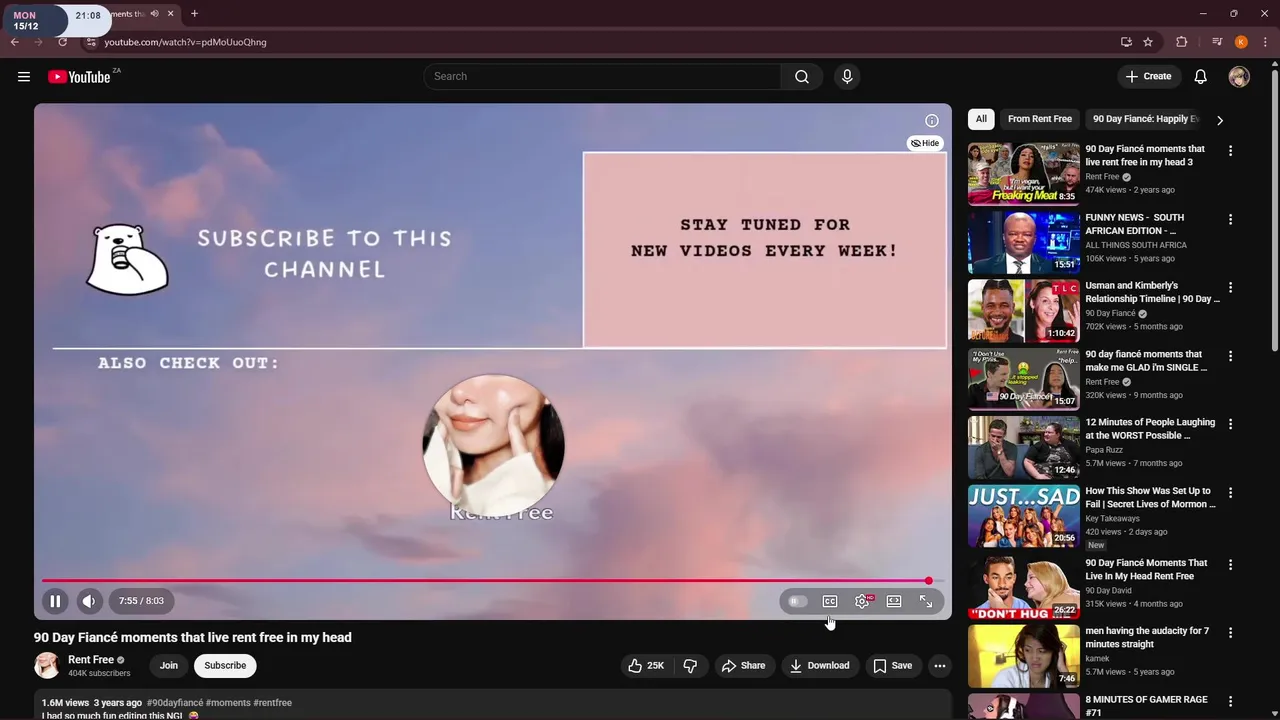Open the account avatar menu
This screenshot has height=720, width=1280.
point(1239,77)
